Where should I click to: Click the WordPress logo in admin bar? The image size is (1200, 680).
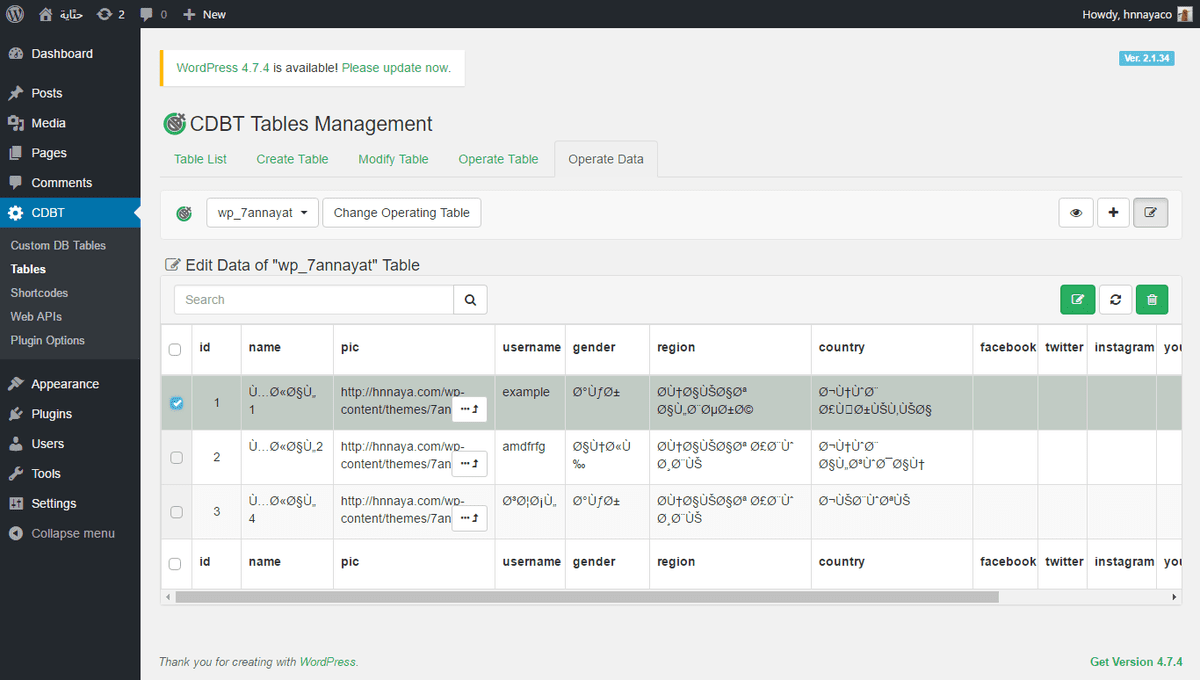point(16,14)
